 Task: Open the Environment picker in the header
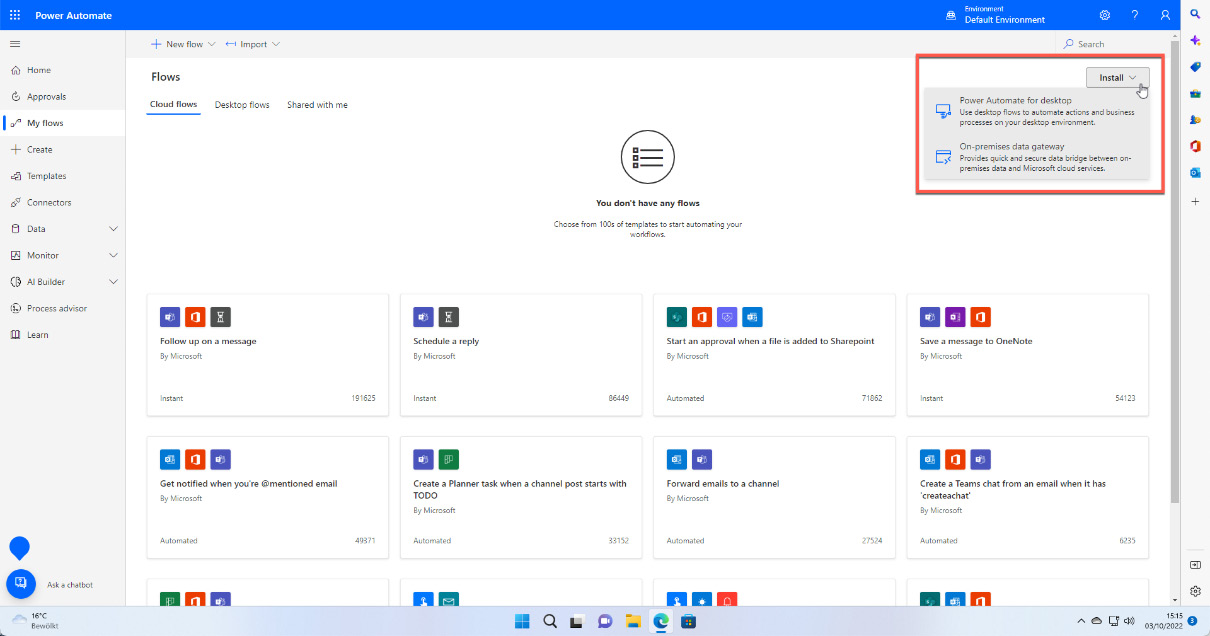pyautogui.click(x=996, y=15)
